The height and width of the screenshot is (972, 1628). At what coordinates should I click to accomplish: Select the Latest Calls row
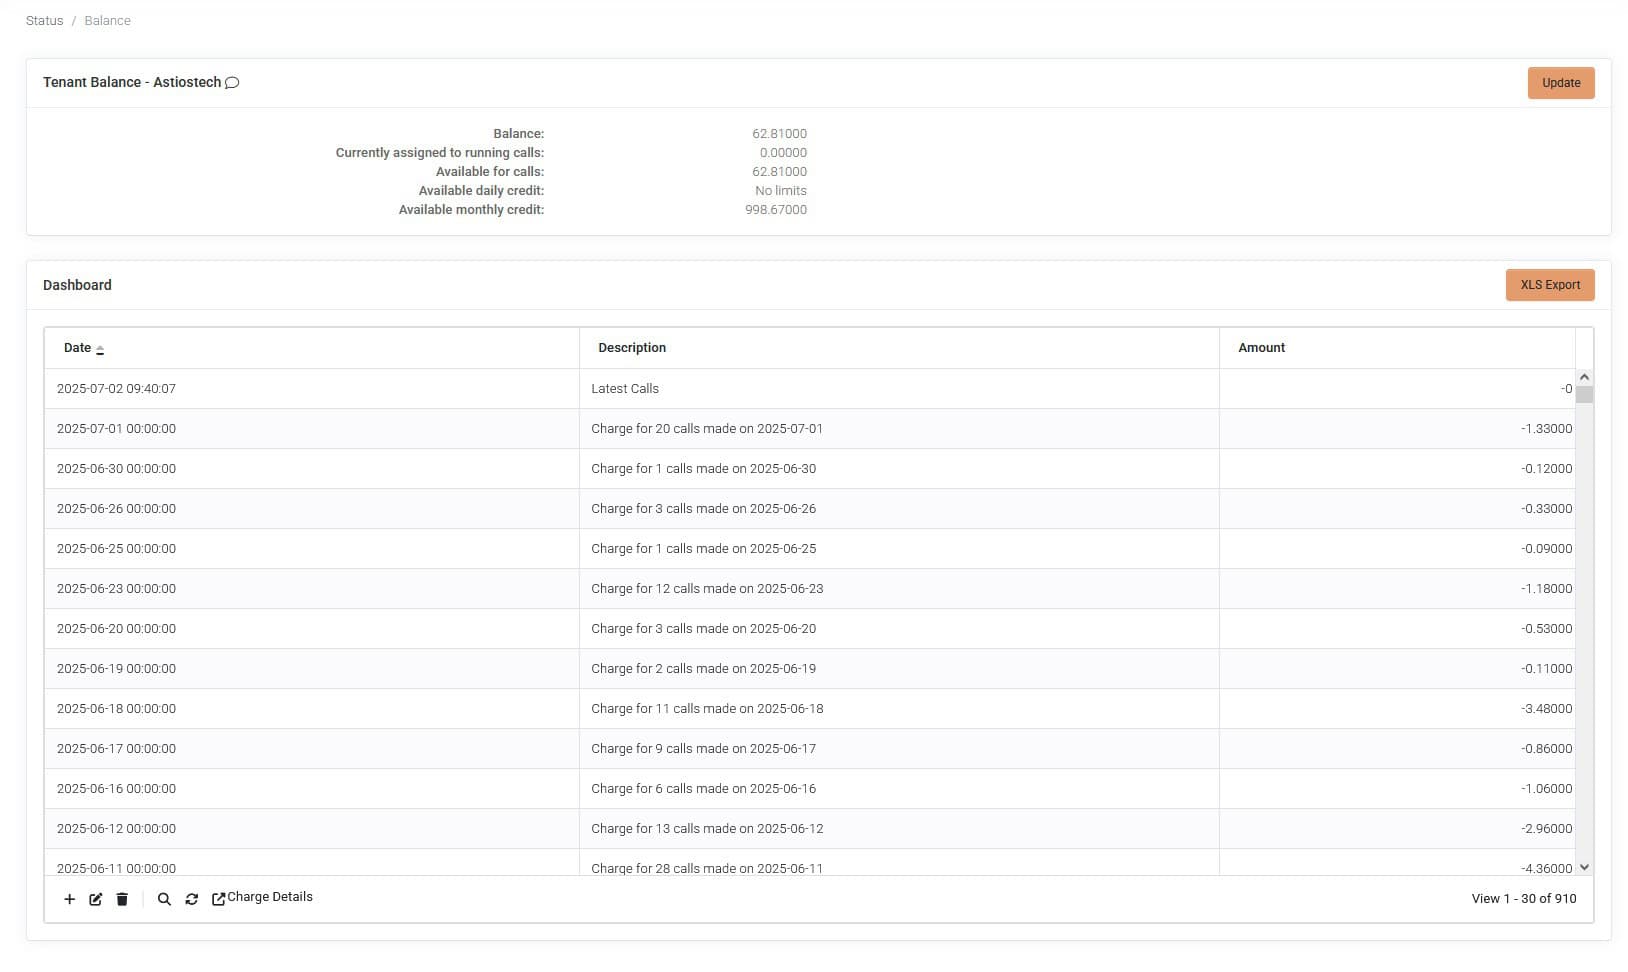pos(810,389)
